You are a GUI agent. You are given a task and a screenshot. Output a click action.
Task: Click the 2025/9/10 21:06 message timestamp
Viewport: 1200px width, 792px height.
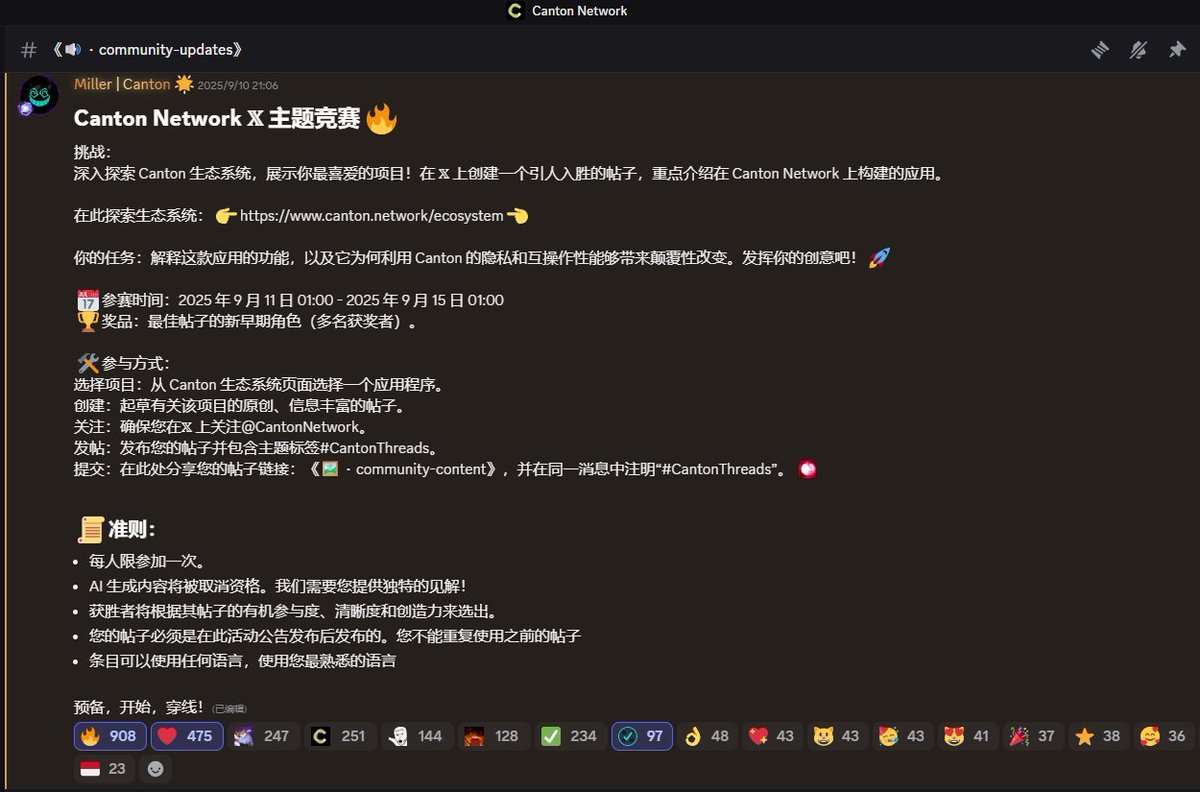tap(238, 86)
